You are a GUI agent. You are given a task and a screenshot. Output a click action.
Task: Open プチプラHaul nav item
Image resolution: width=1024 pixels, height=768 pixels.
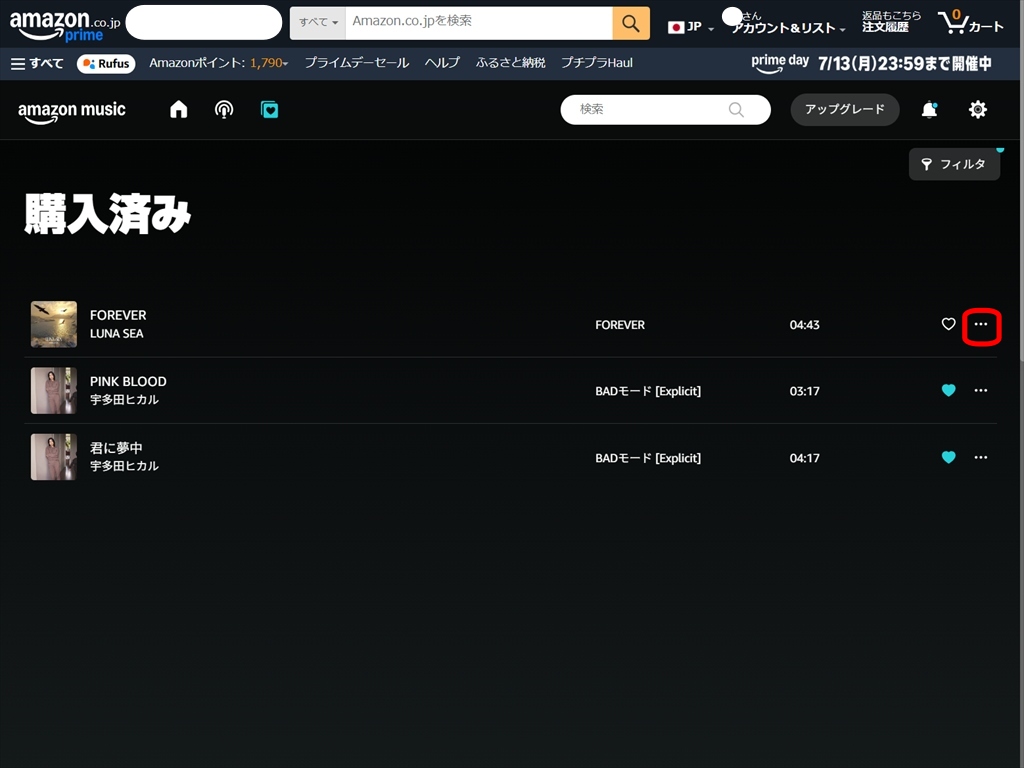597,63
